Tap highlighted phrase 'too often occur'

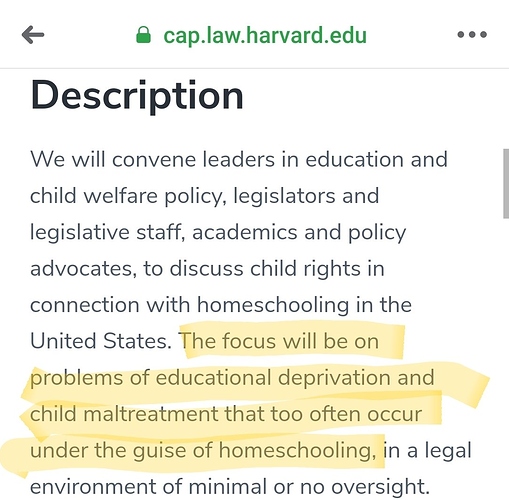coord(346,414)
